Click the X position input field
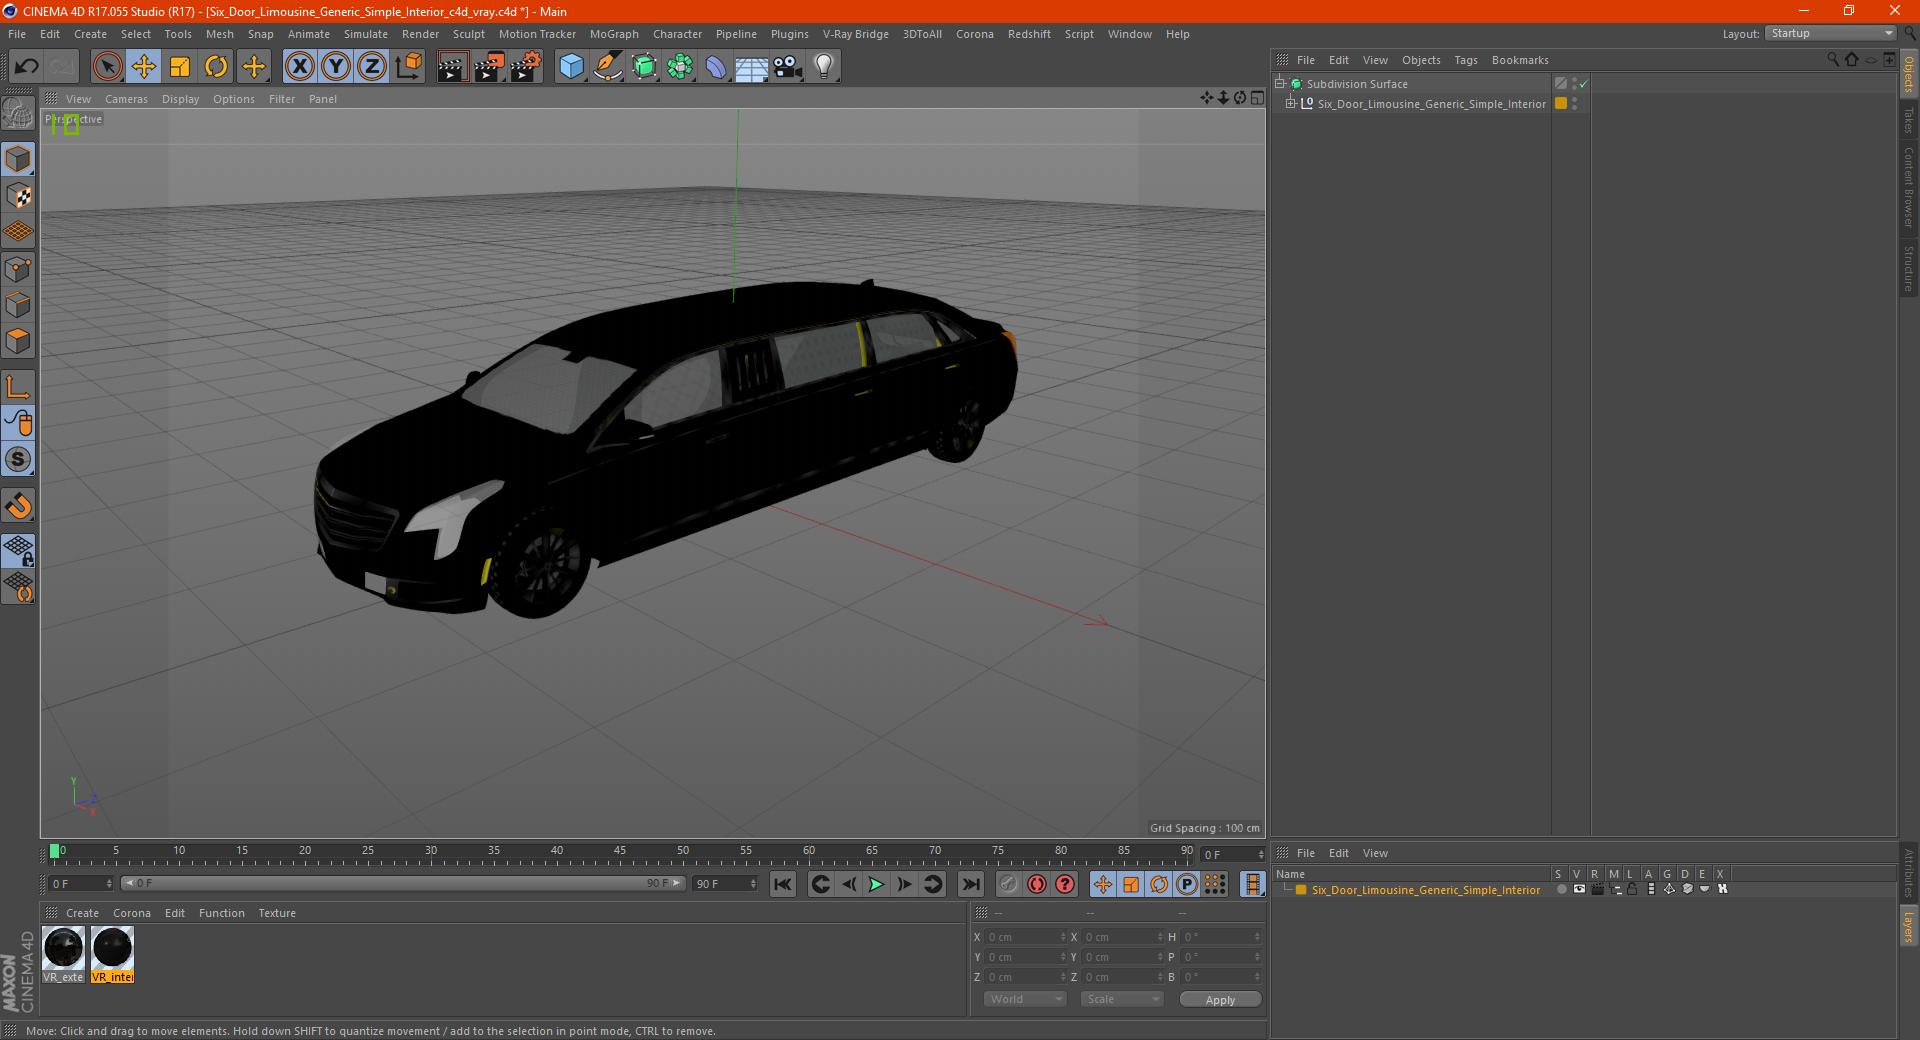This screenshot has height=1040, width=1920. point(1027,937)
